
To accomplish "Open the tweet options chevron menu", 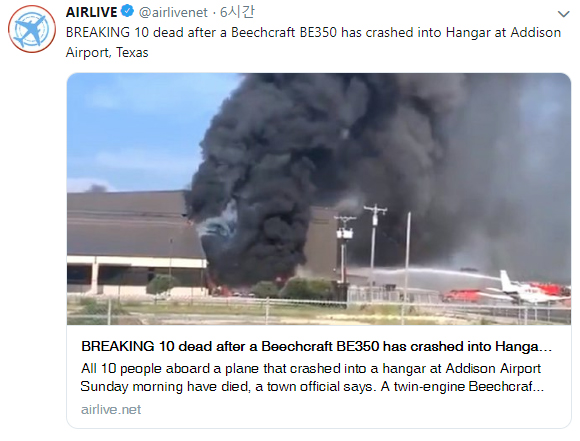I will 563,14.
